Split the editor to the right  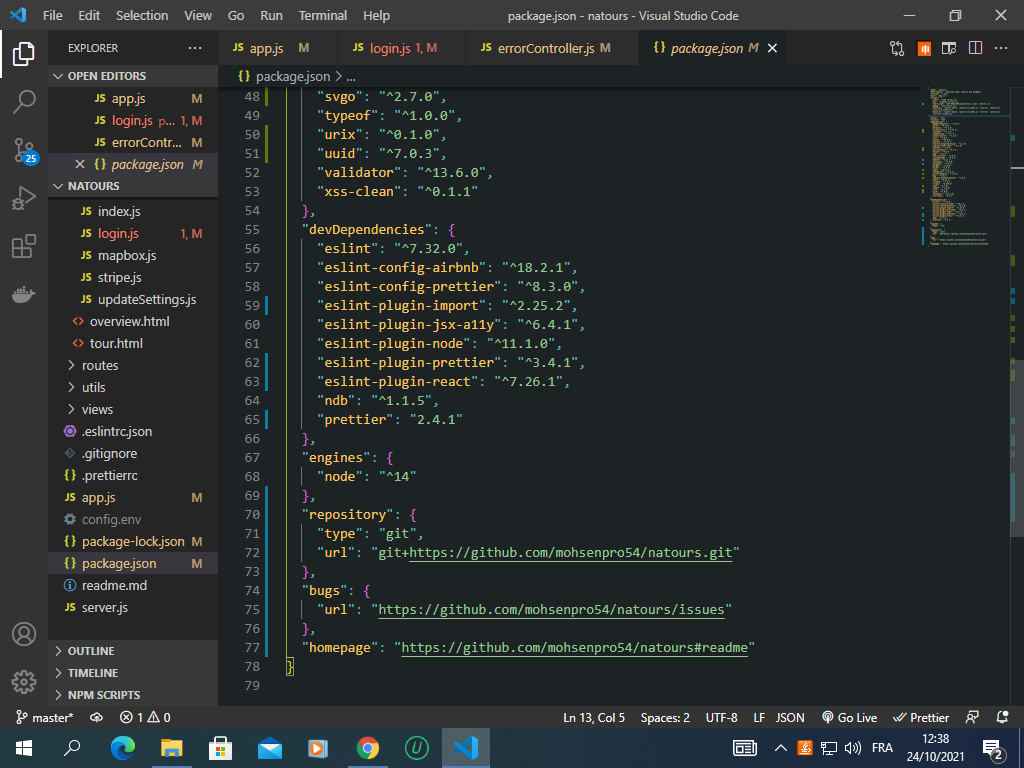point(975,48)
